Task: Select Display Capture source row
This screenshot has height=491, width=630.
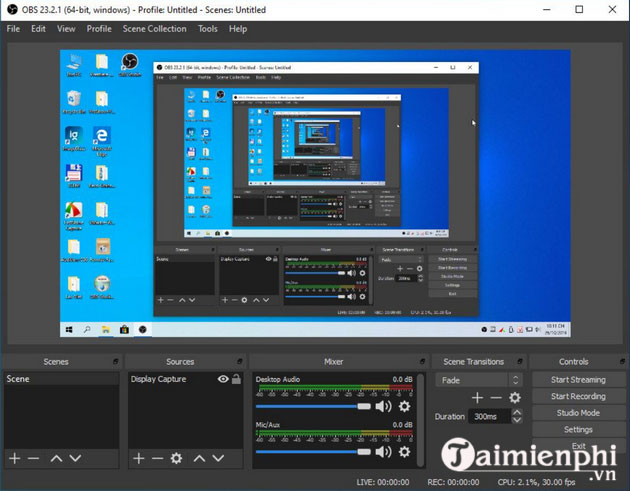Action: pyautogui.click(x=186, y=379)
